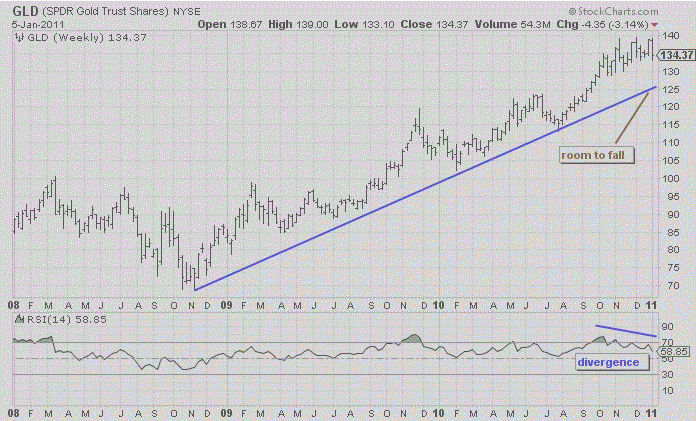
Task: Click the 140 price axis label
Action: pyautogui.click(x=671, y=36)
